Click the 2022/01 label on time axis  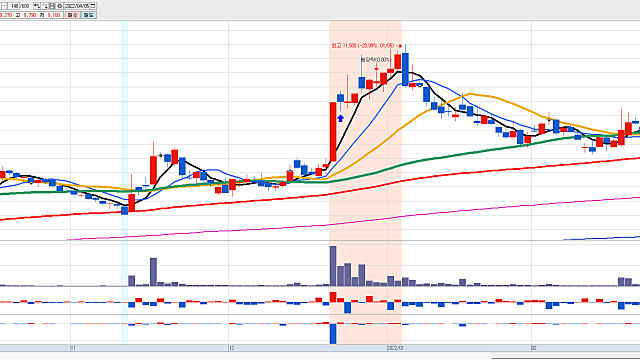click(395, 348)
